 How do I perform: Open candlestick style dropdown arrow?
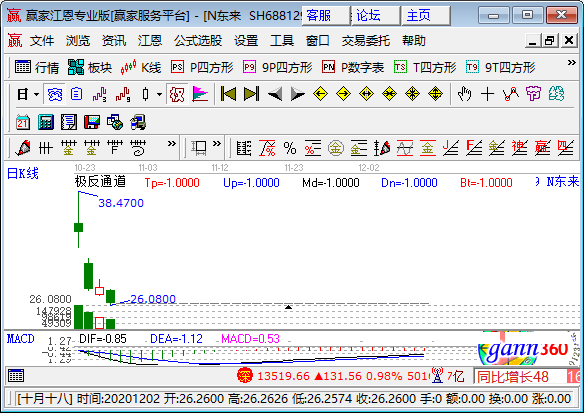point(159,95)
